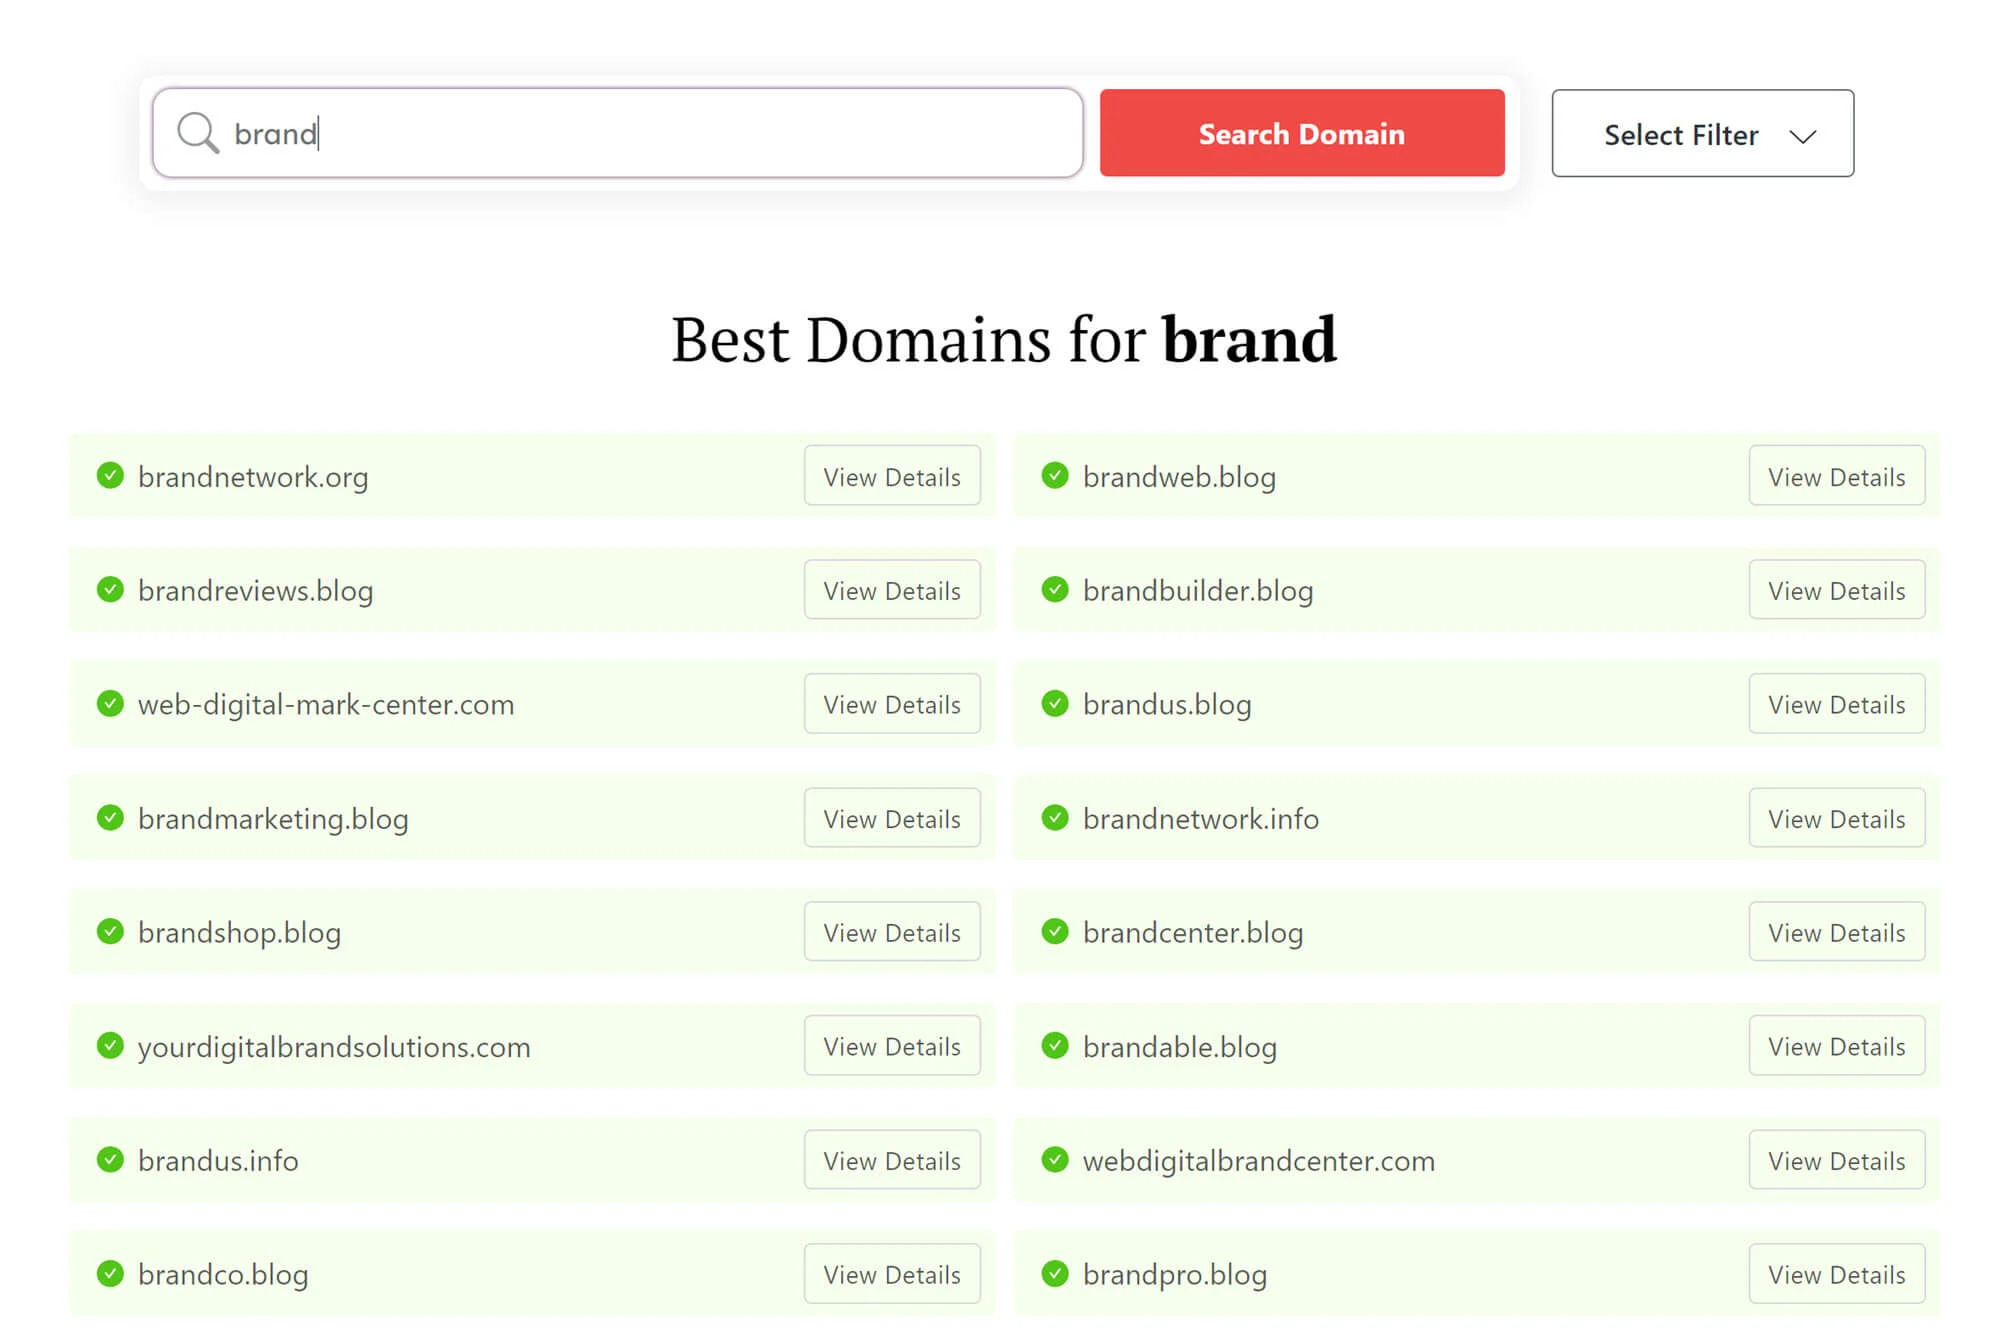This screenshot has width=2000, height=1338.
Task: Click the search magnifier icon
Action: [x=196, y=133]
